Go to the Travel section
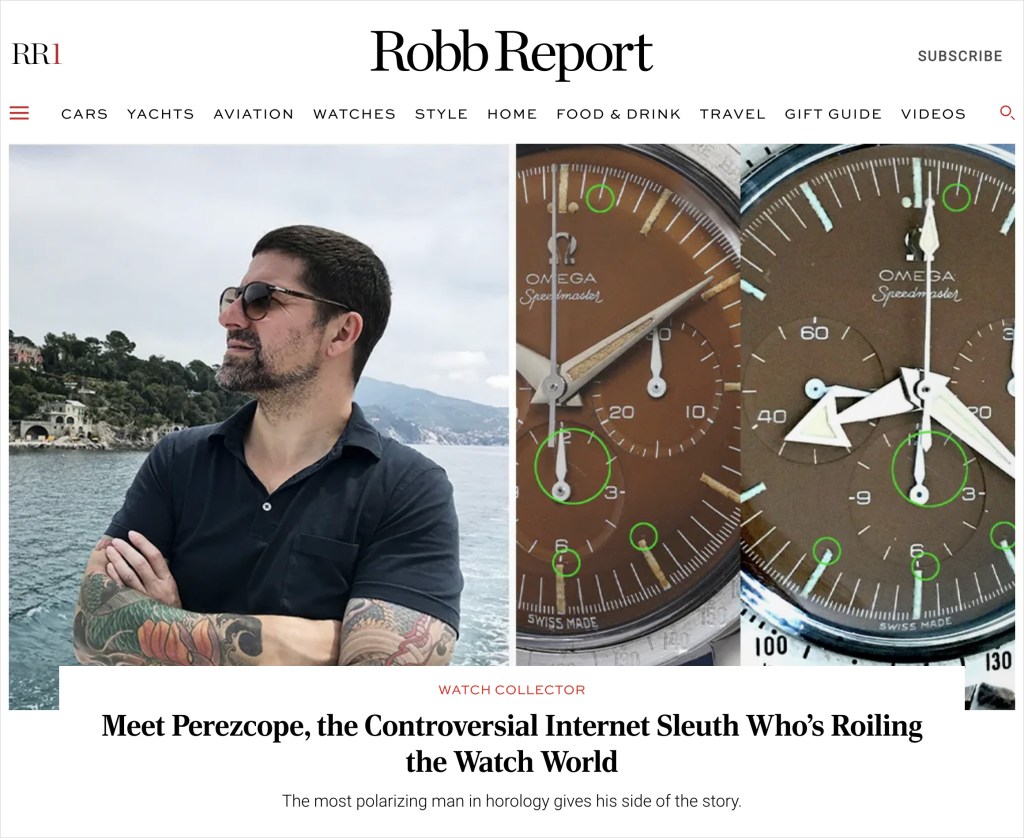Screen dimensions: 1024x838 [x=732, y=114]
